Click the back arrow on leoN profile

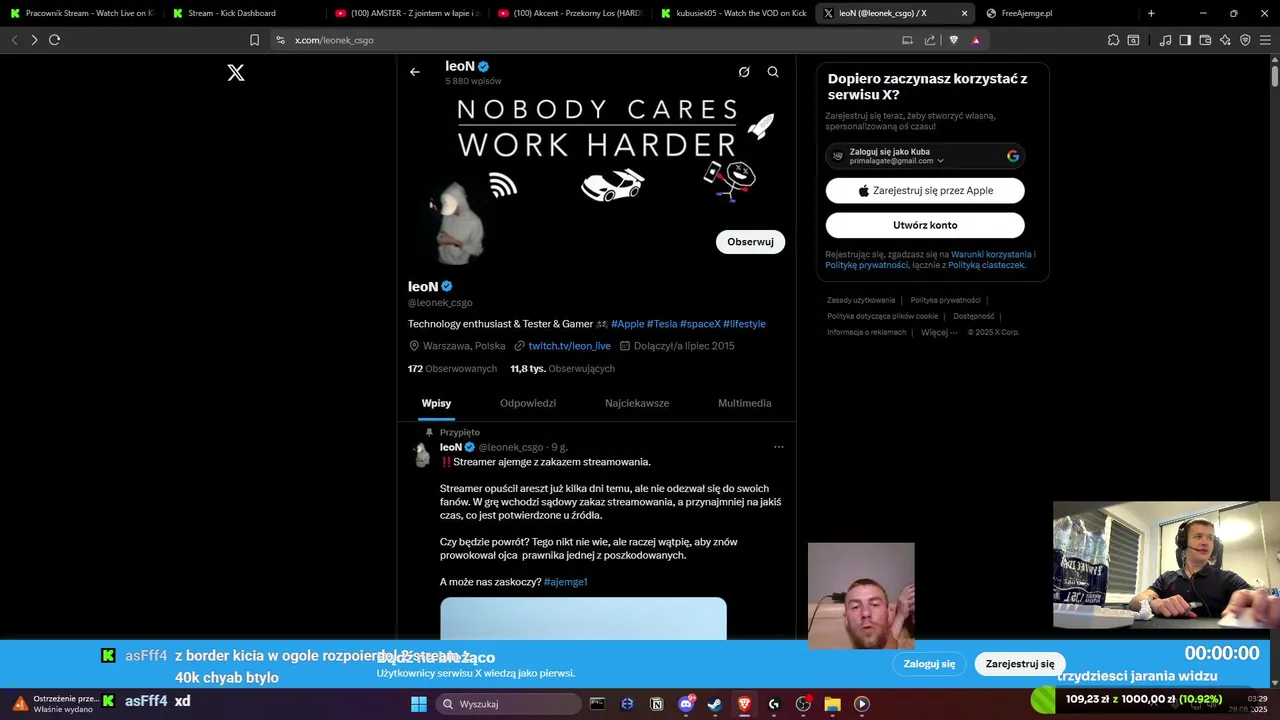point(415,72)
